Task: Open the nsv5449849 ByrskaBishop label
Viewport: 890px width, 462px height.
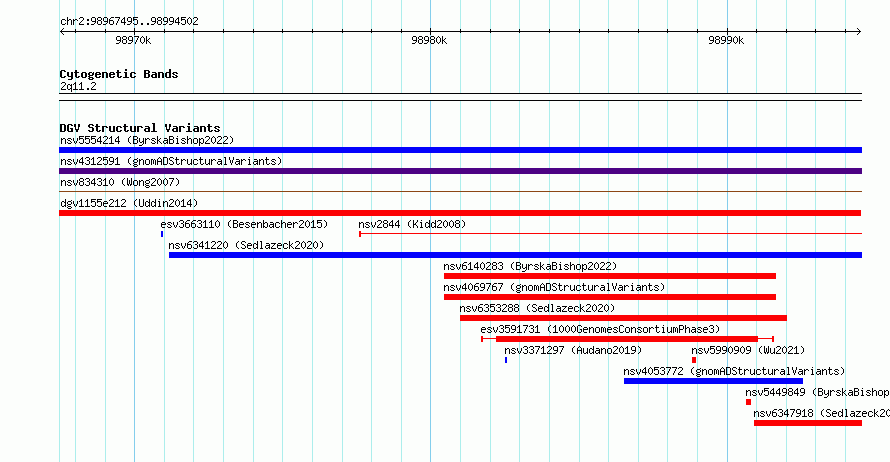Action: point(817,392)
